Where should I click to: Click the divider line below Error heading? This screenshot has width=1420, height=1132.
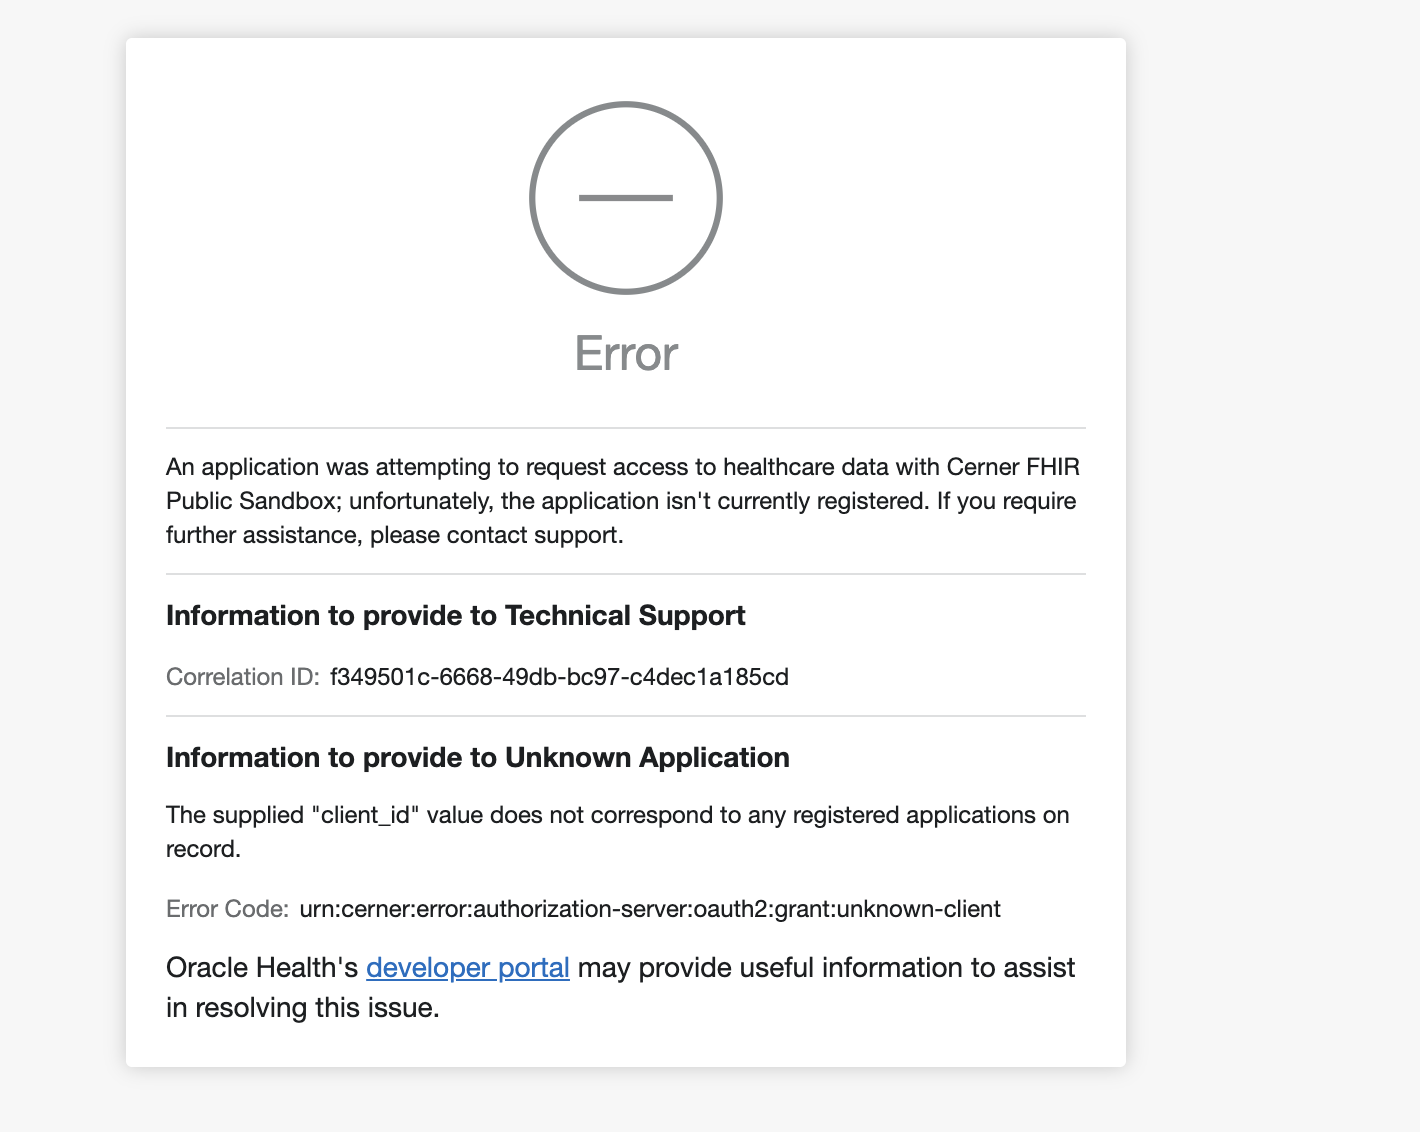pos(625,428)
